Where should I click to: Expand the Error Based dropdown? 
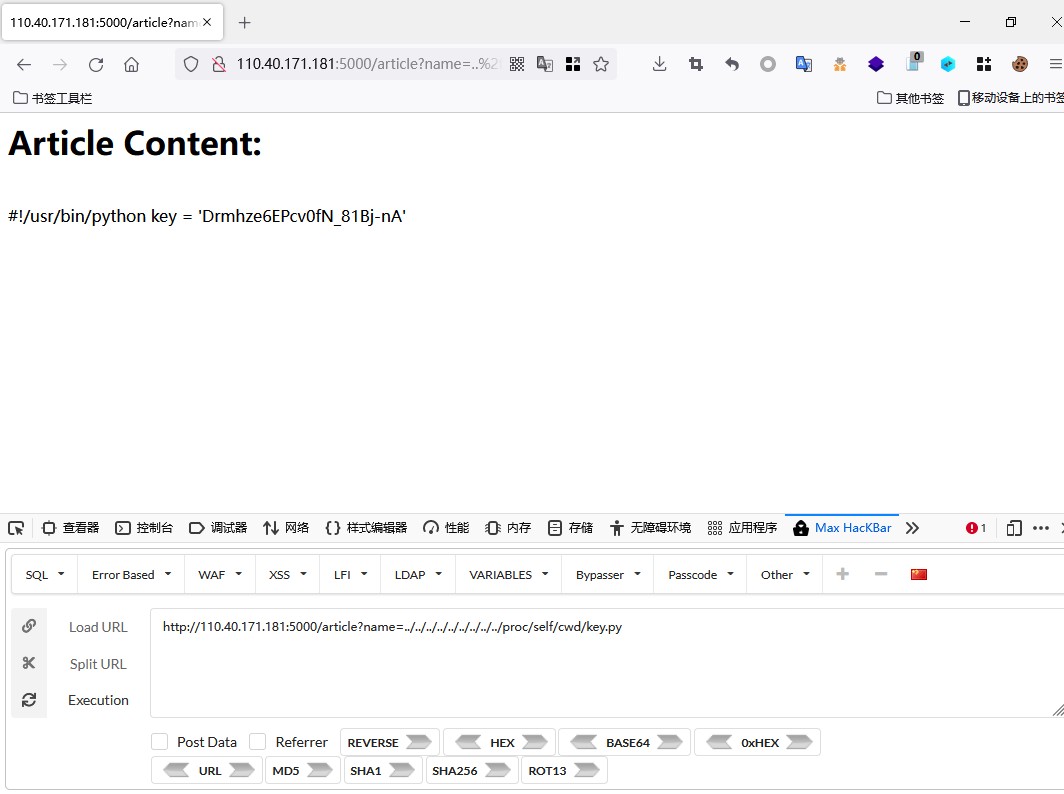[132, 575]
